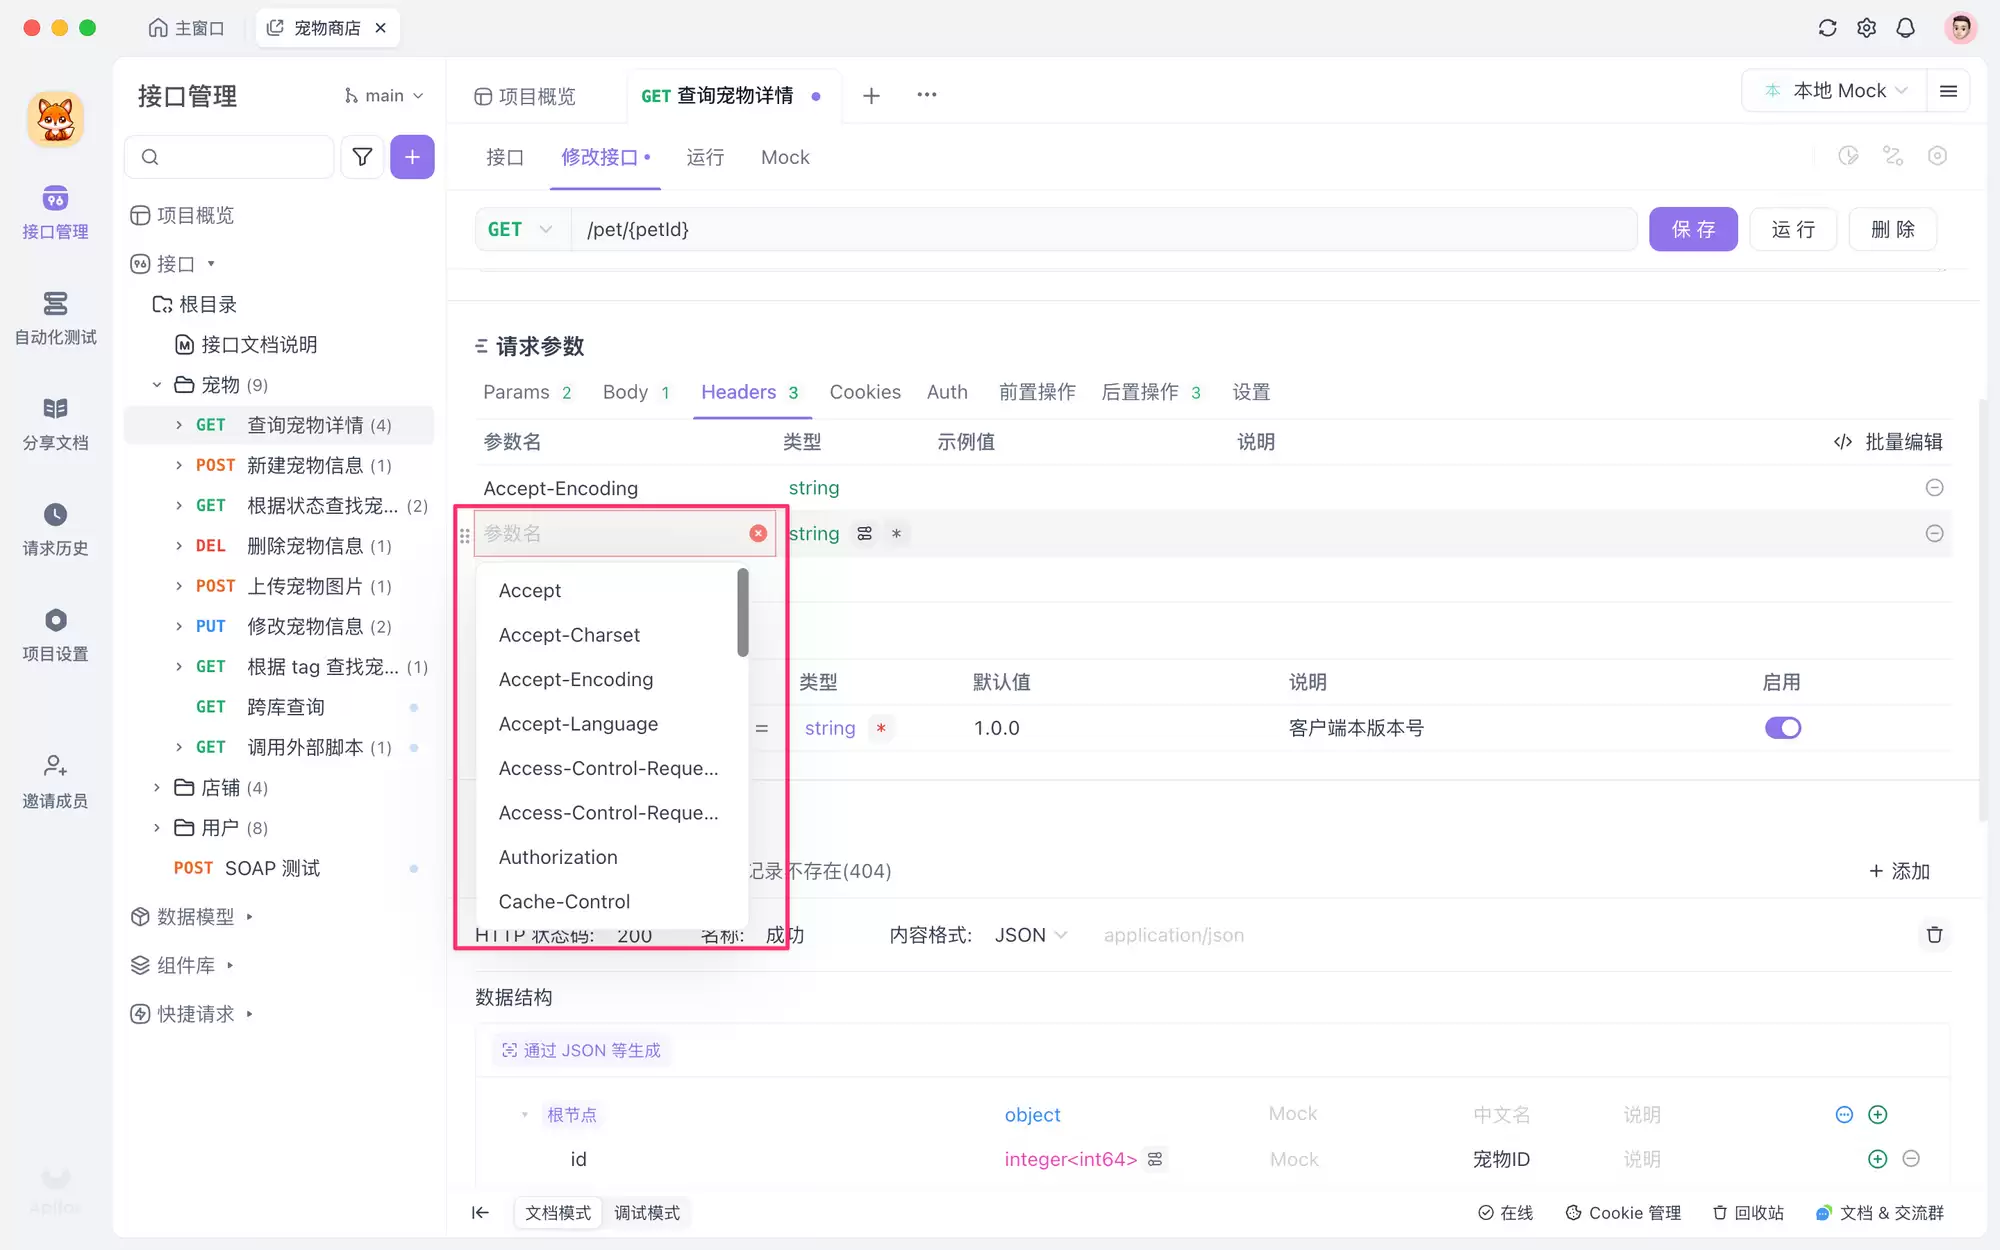Switch to the Auth tab

tap(947, 392)
